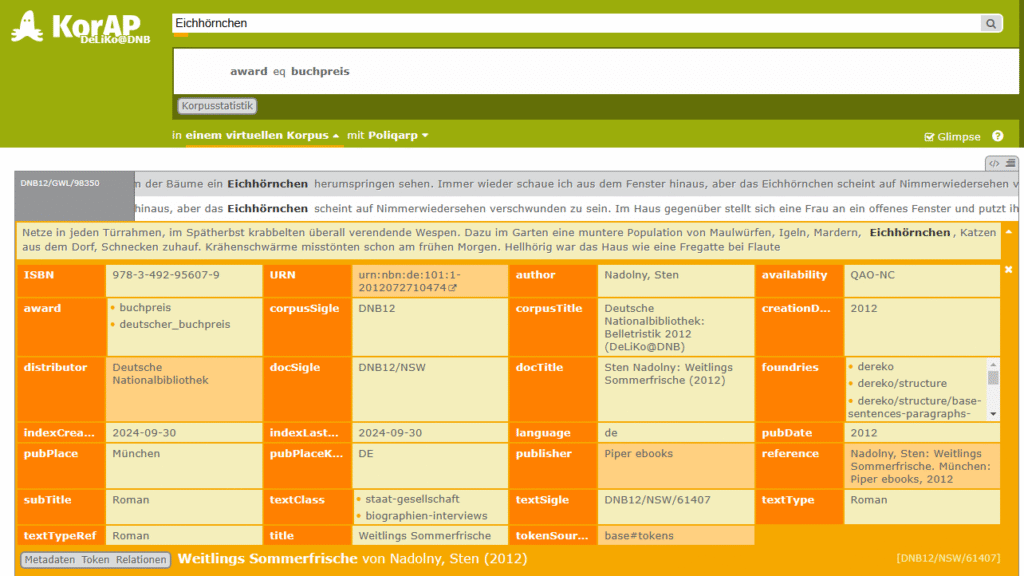This screenshot has height=576, width=1024.
Task: Click the docSigle value DNB12/NSW
Action: (x=392, y=367)
